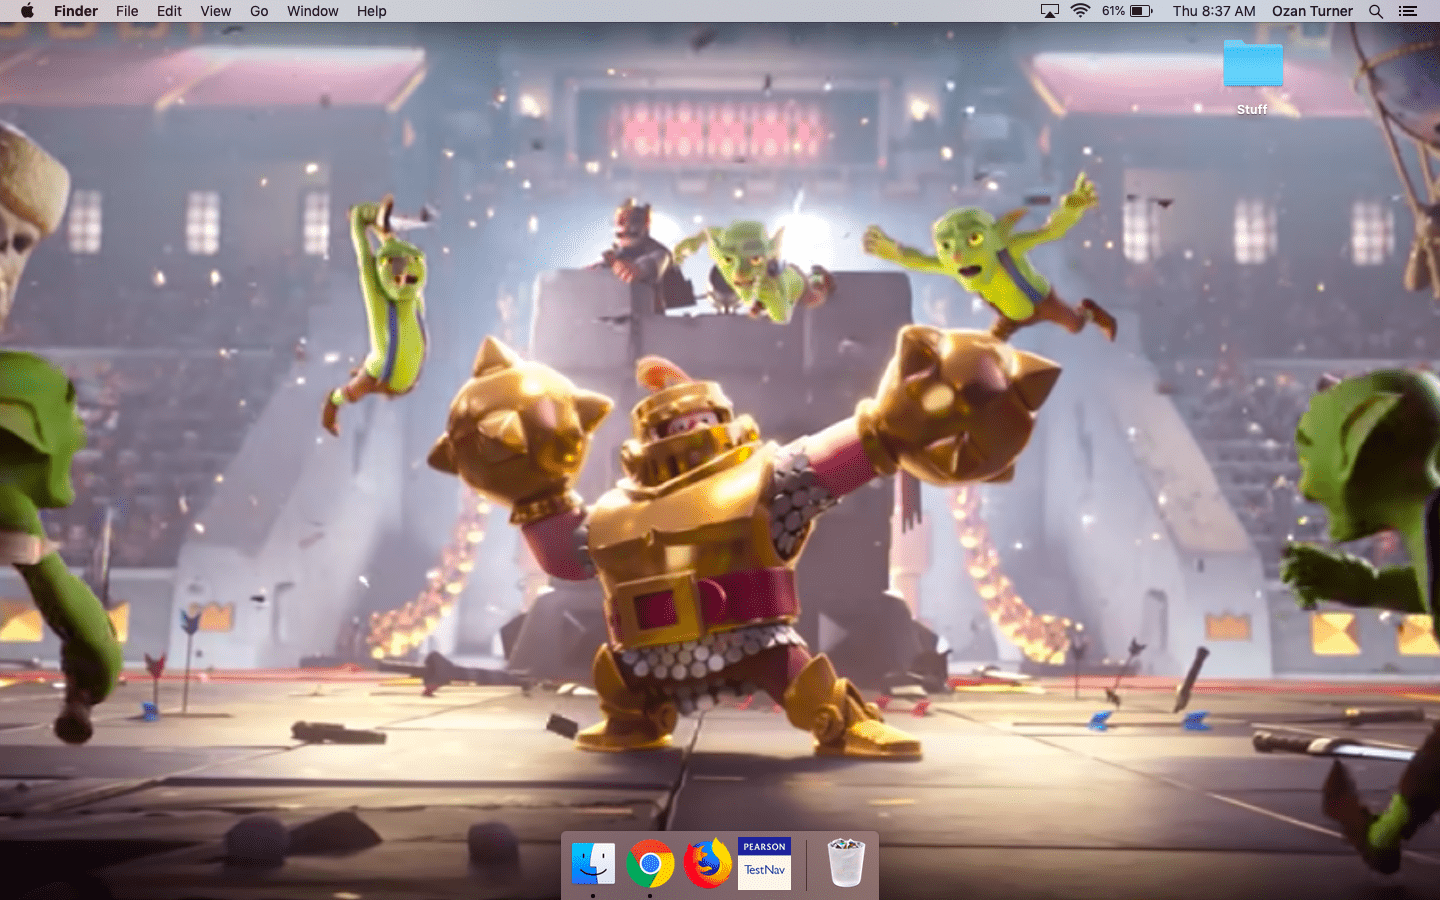Open Spotlight search magnifier
Screen dimensions: 1440x900
pos(1376,11)
